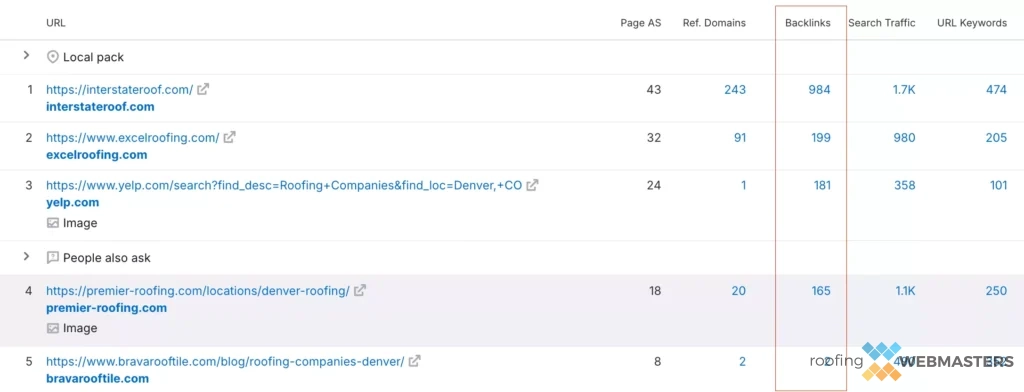
Task: Sort by the Search Traffic column header
Action: [882, 23]
